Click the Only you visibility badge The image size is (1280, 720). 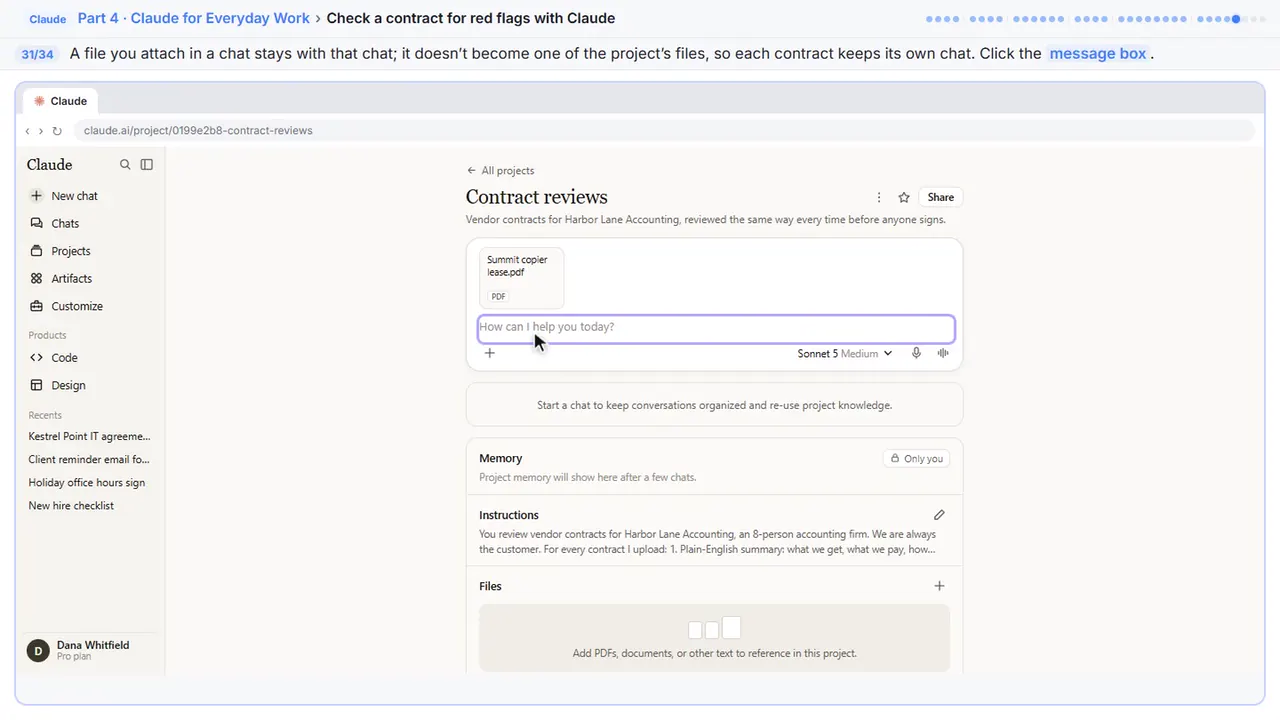pyautogui.click(x=916, y=459)
